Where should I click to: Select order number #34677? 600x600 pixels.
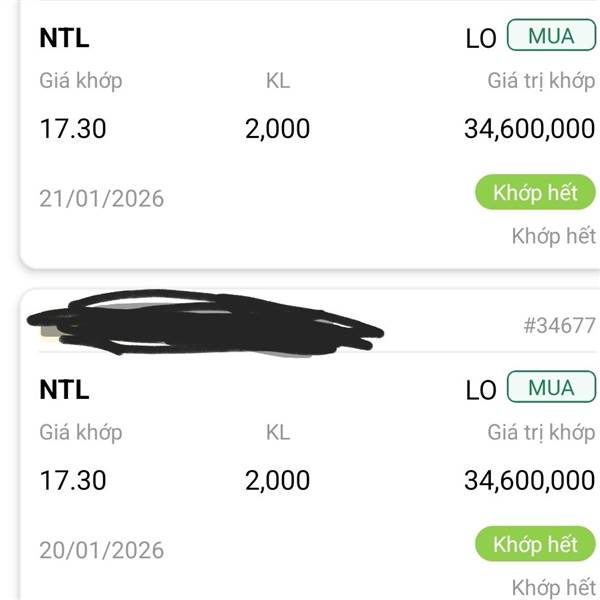[x=559, y=325]
